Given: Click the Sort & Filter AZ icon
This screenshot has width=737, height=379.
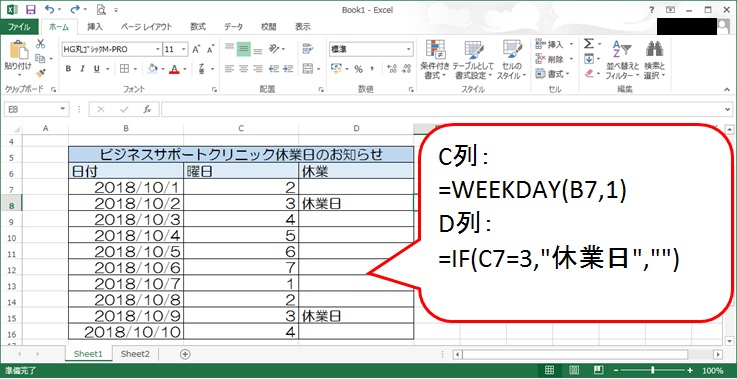Looking at the screenshot, I should click(621, 49).
